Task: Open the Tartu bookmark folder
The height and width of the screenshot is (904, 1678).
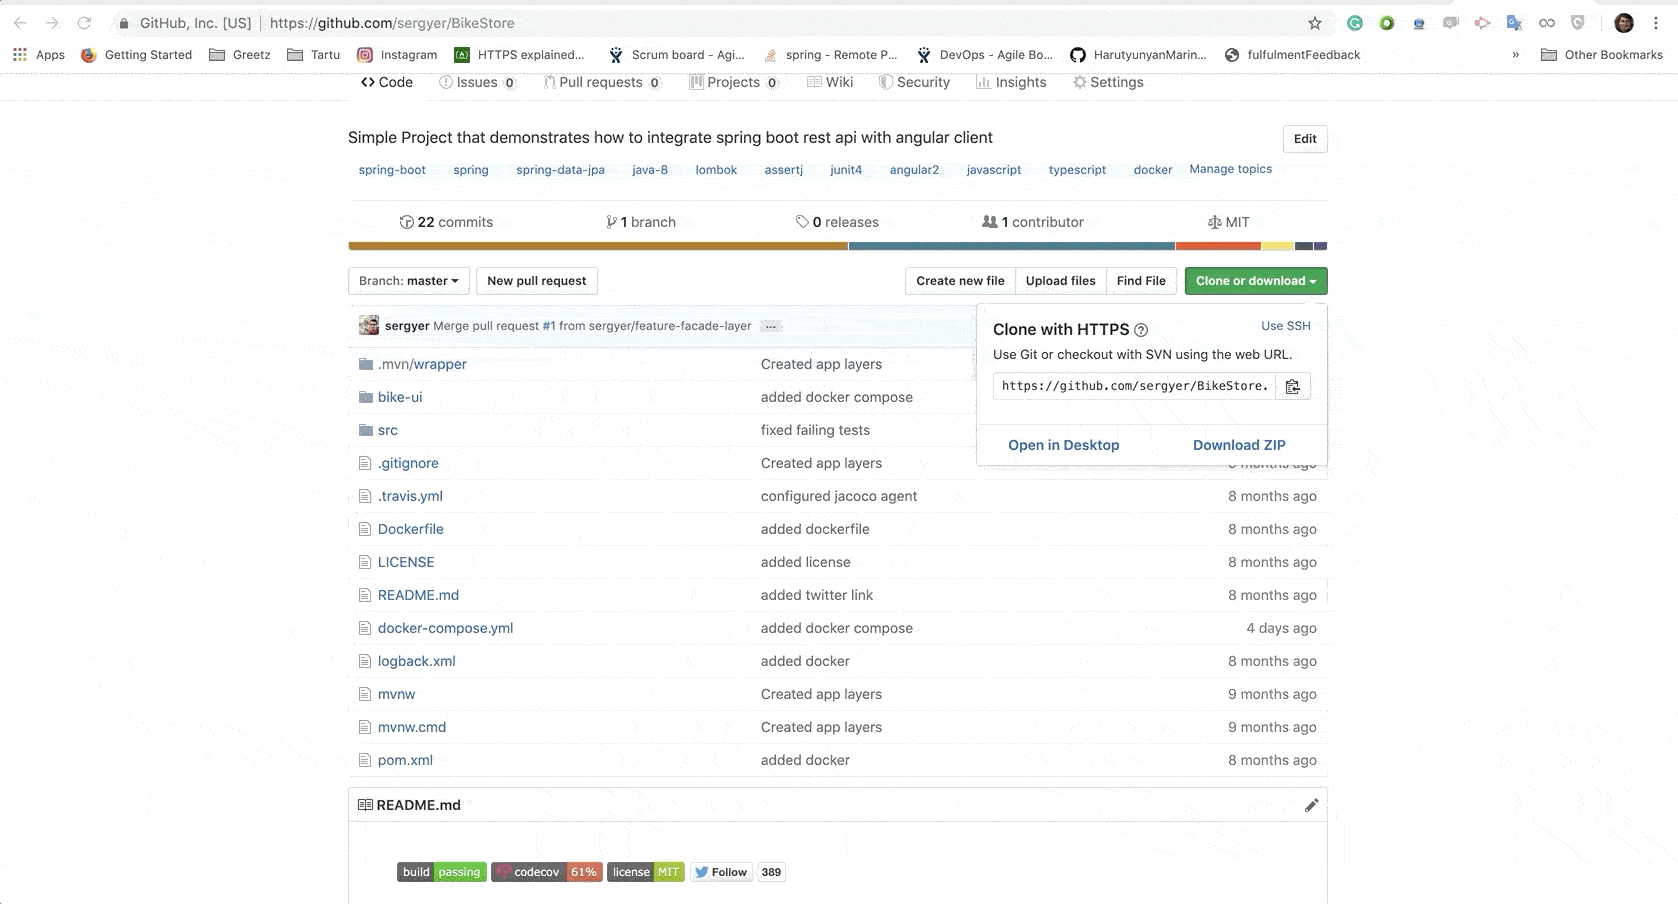Action: point(314,55)
